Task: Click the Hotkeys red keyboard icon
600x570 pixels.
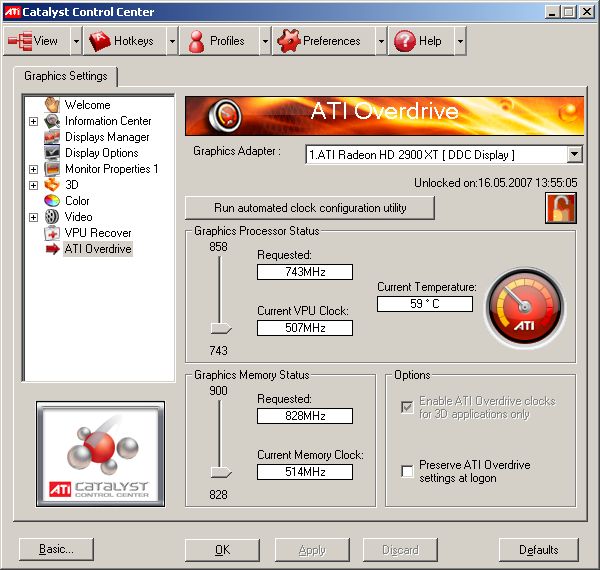Action: coord(99,41)
